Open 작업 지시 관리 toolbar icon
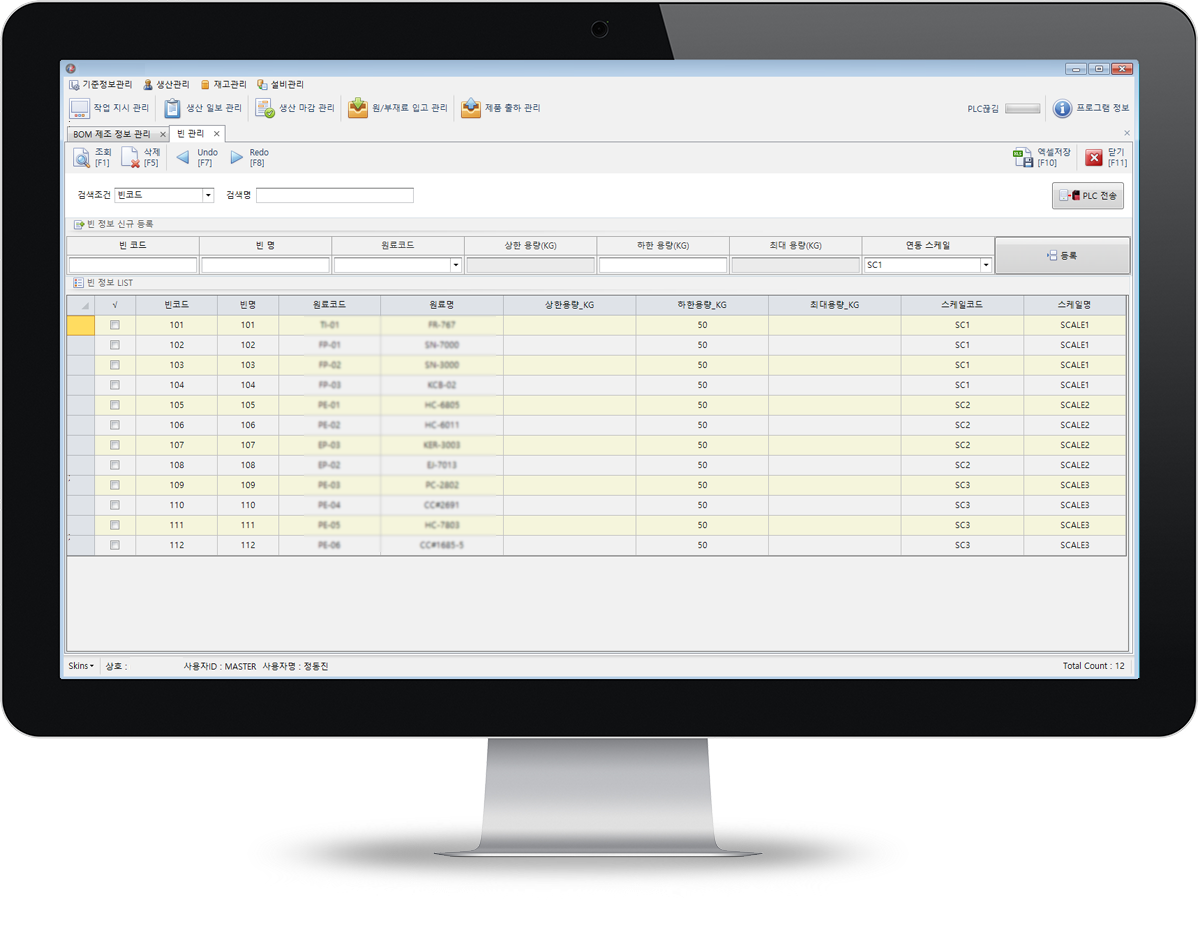This screenshot has width=1200, height=932. tap(79, 108)
